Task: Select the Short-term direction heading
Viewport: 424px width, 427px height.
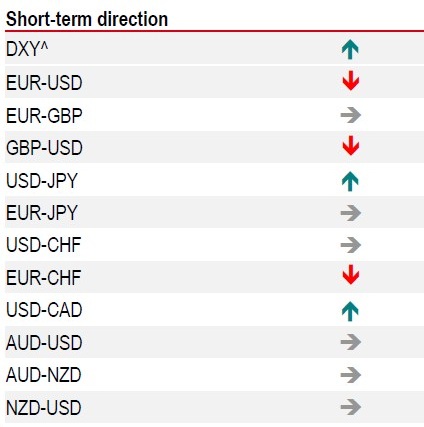Action: click(x=87, y=19)
